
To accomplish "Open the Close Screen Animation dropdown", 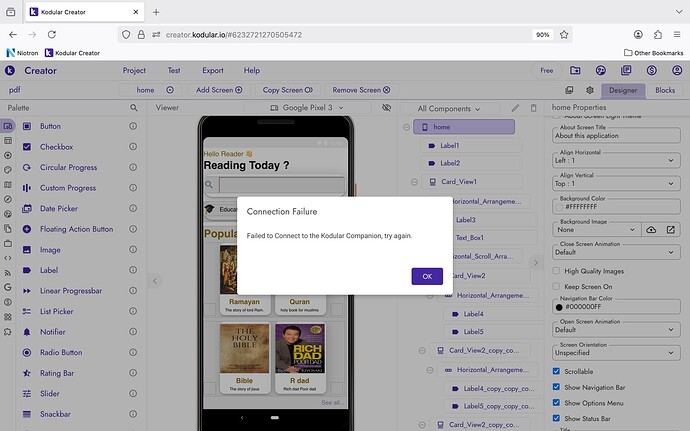I will [x=616, y=252].
